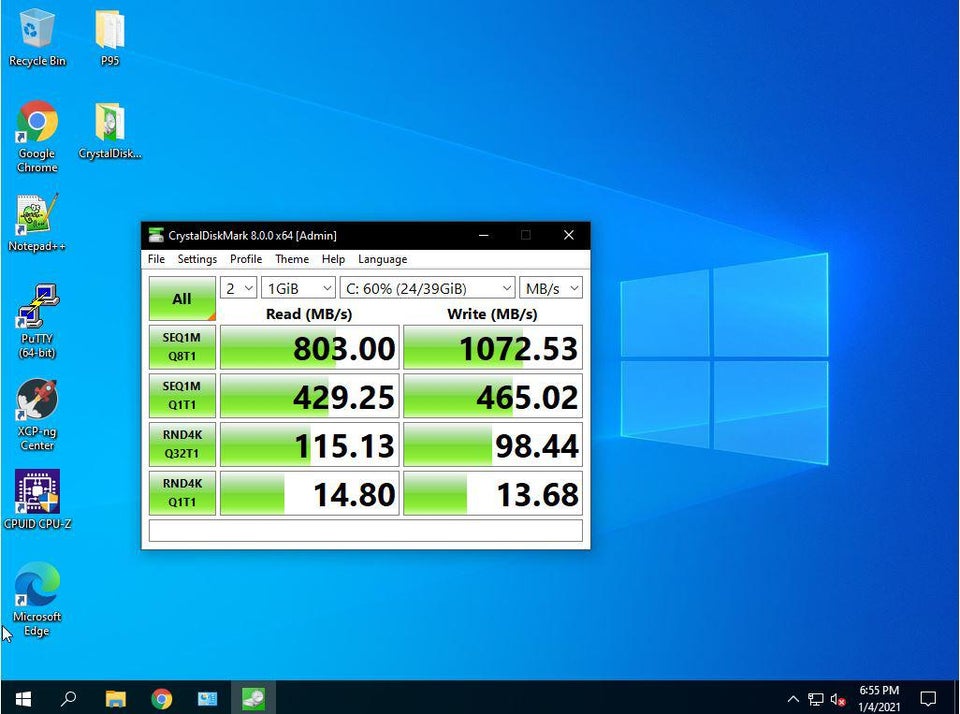Click the 115.13 read result
This screenshot has height=714, width=960.
coord(309,445)
